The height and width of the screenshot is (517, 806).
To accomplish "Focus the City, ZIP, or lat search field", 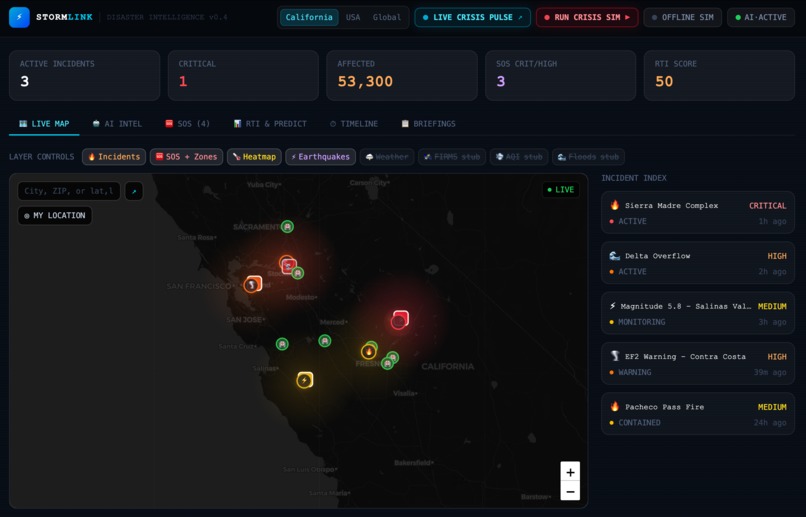I will [69, 191].
